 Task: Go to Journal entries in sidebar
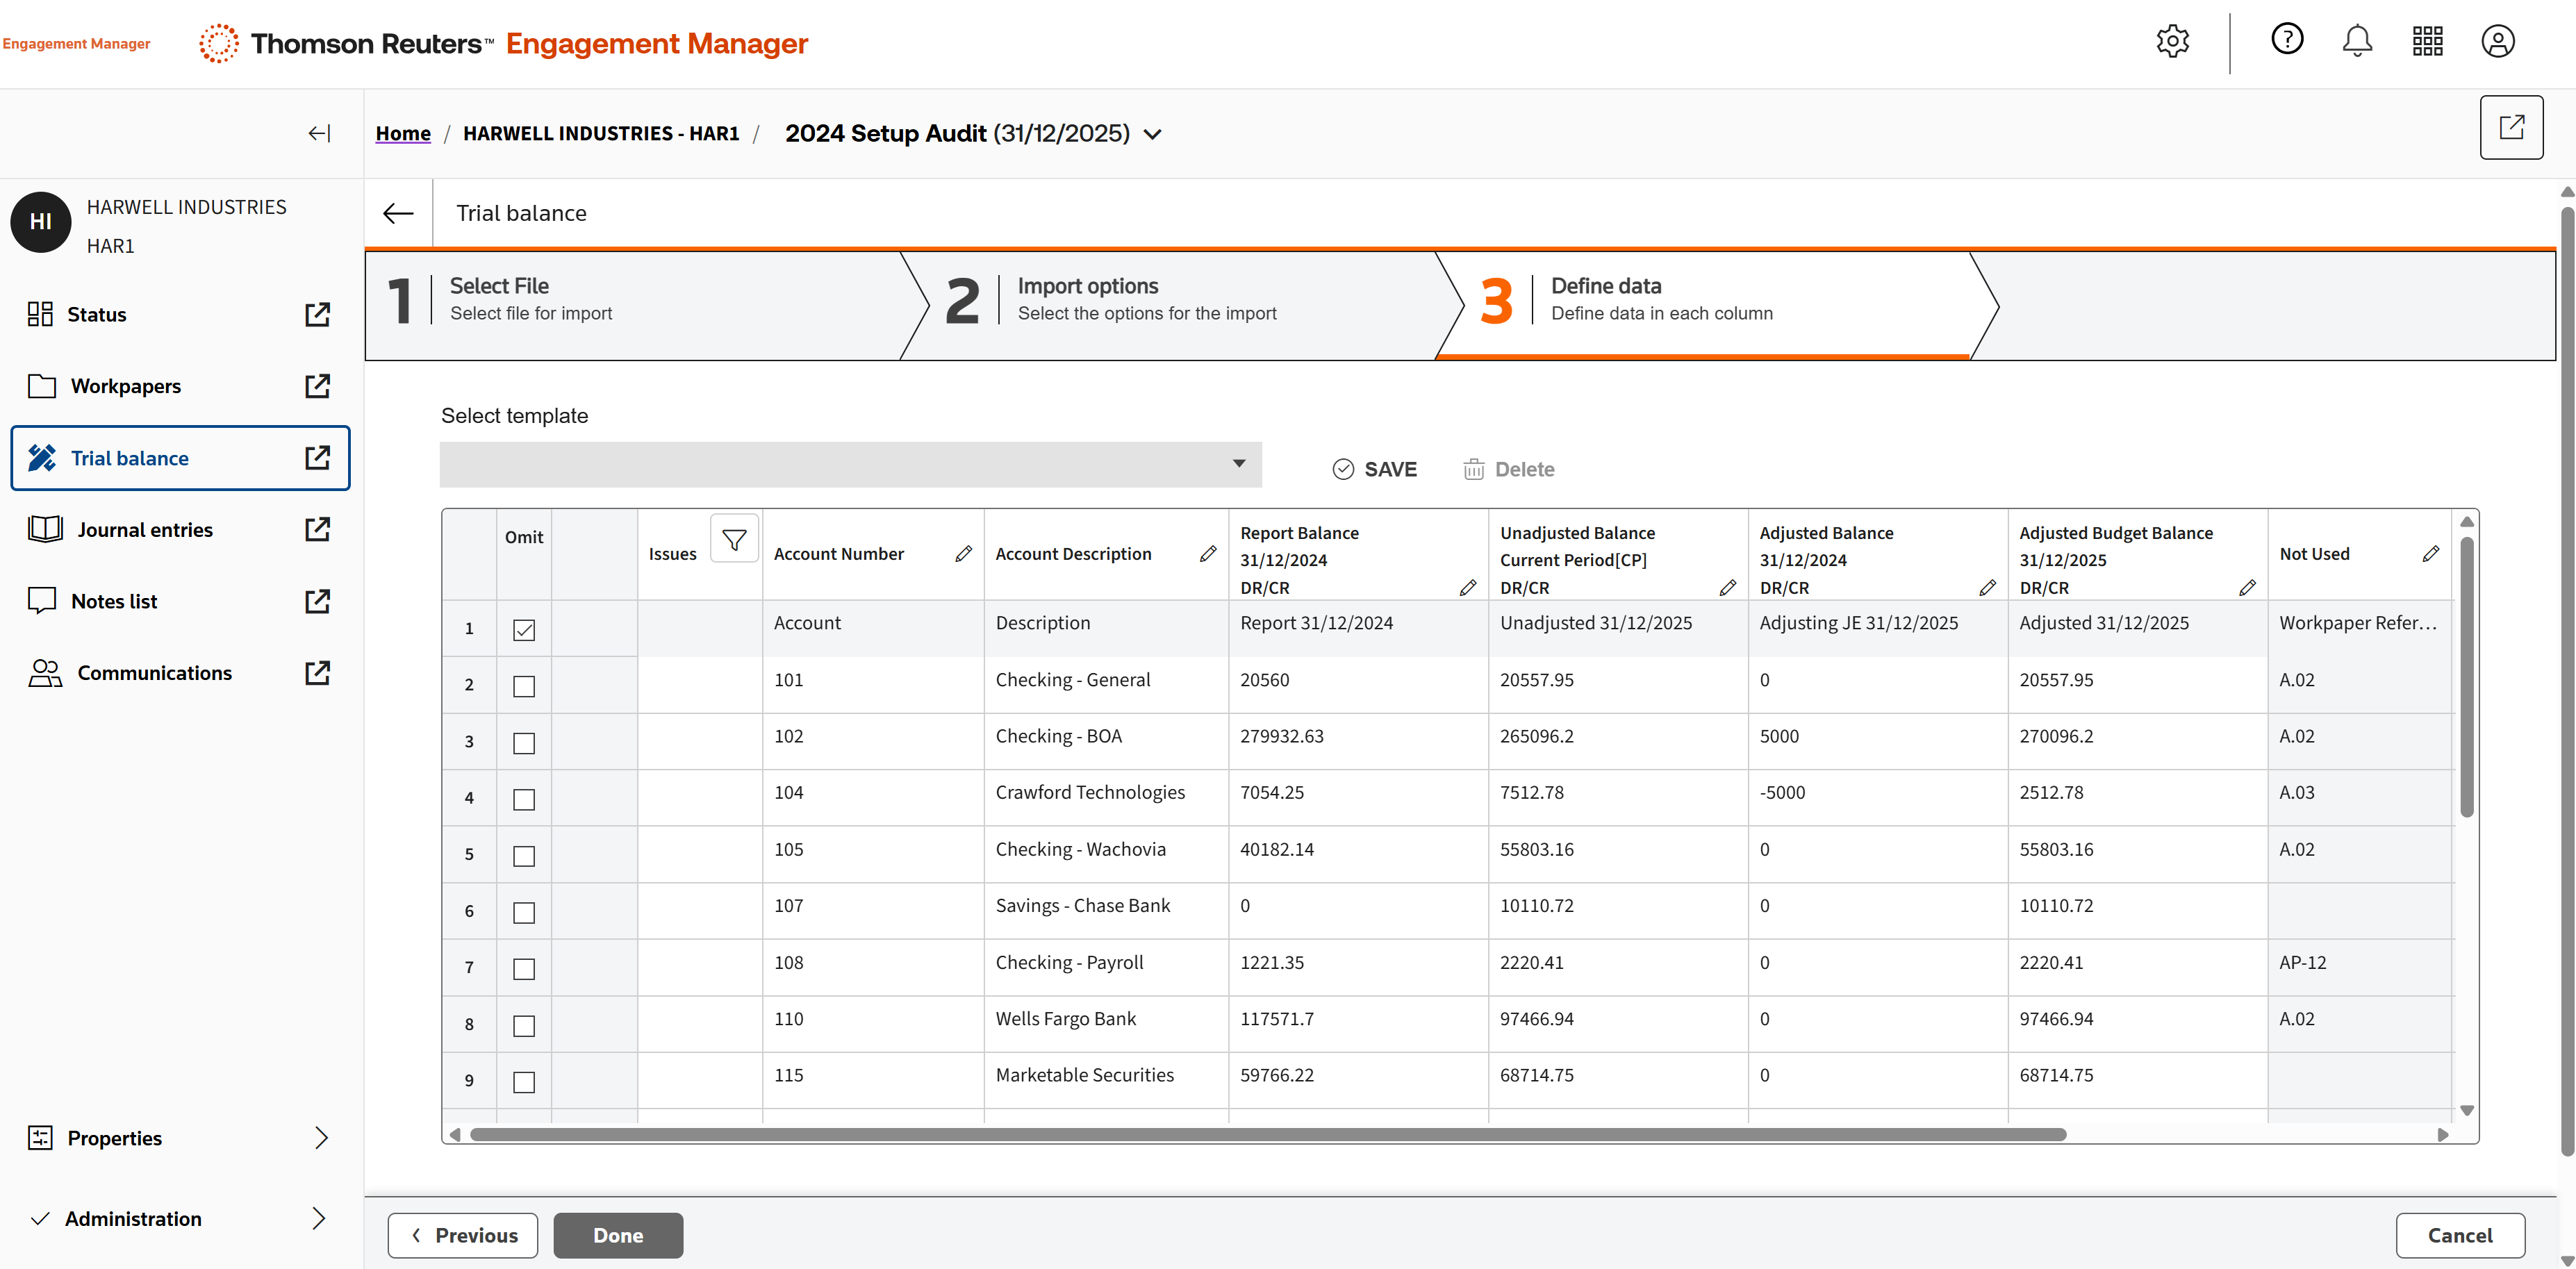point(145,529)
